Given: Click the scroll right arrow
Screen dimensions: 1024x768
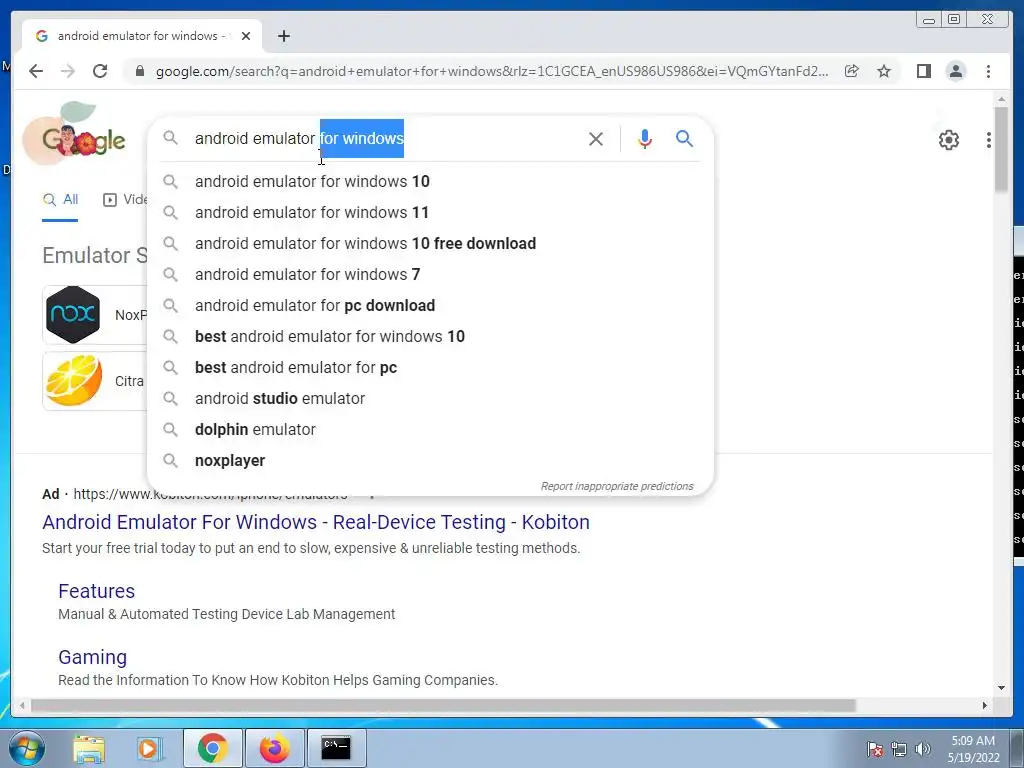Looking at the screenshot, I should coord(985,705).
